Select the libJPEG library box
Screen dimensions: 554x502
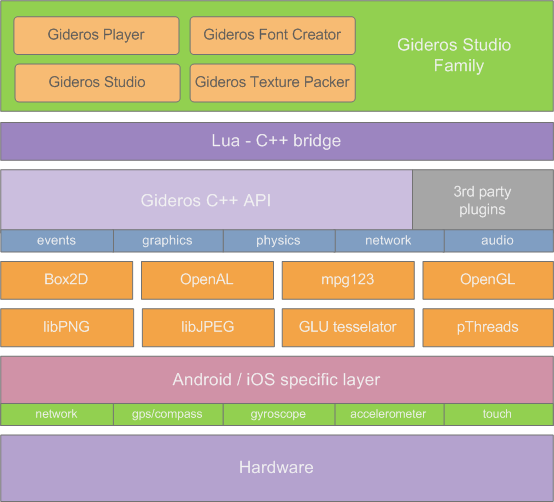[x=208, y=327]
